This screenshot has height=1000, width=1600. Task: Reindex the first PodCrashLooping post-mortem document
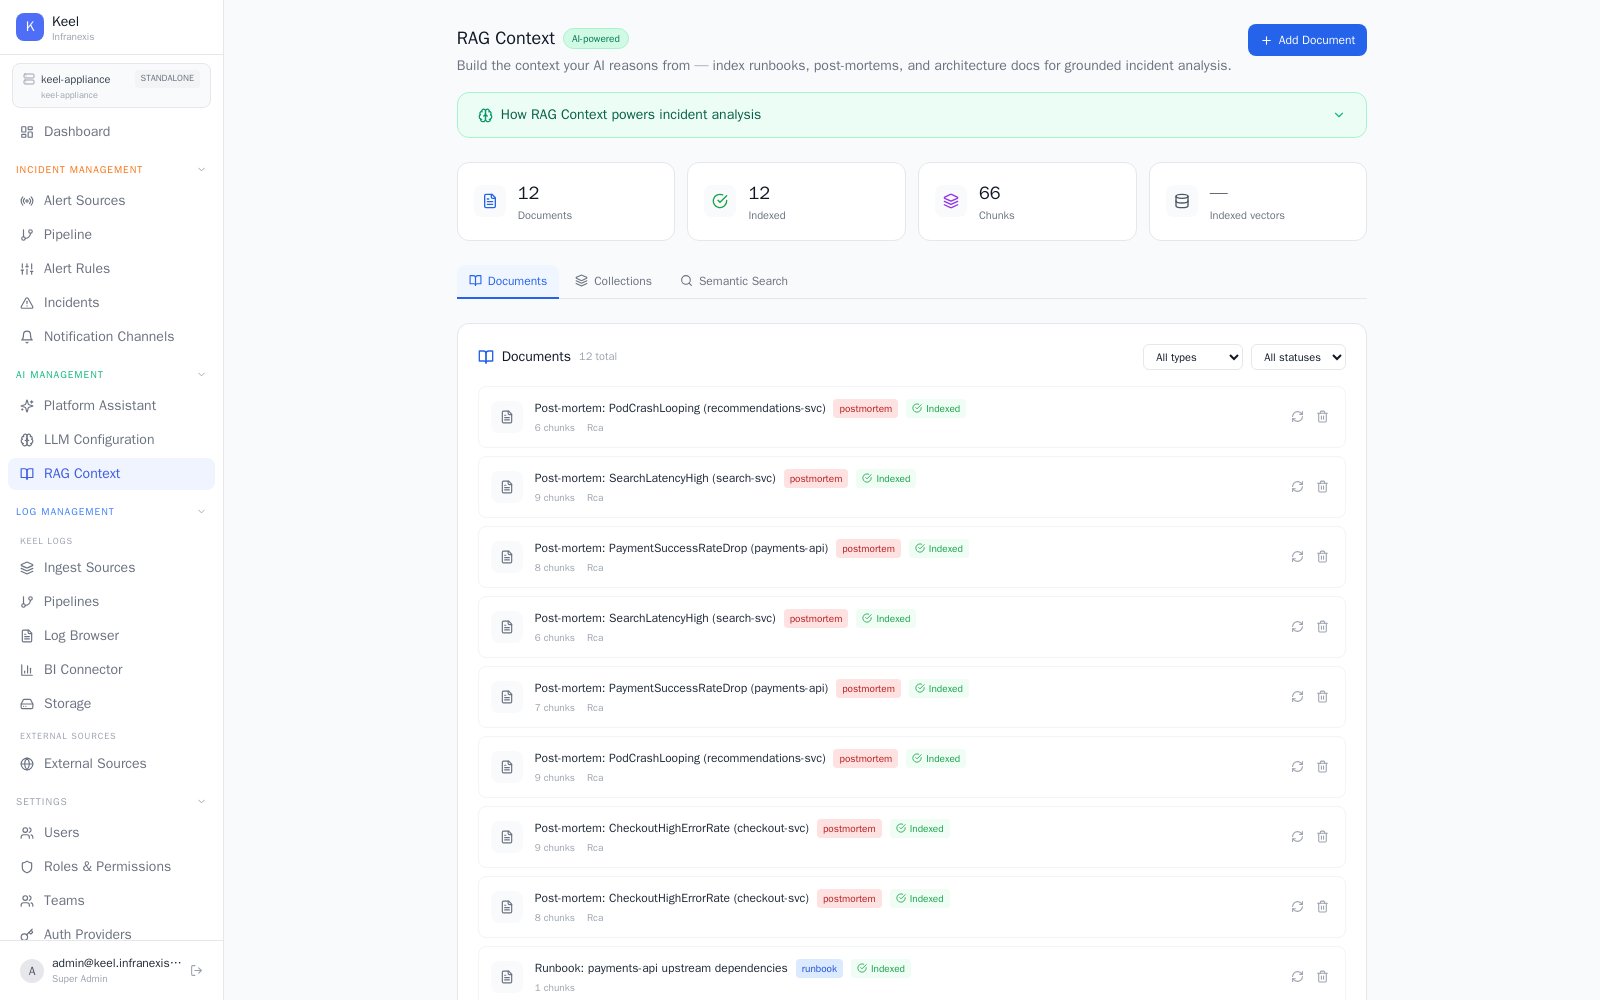tap(1297, 417)
